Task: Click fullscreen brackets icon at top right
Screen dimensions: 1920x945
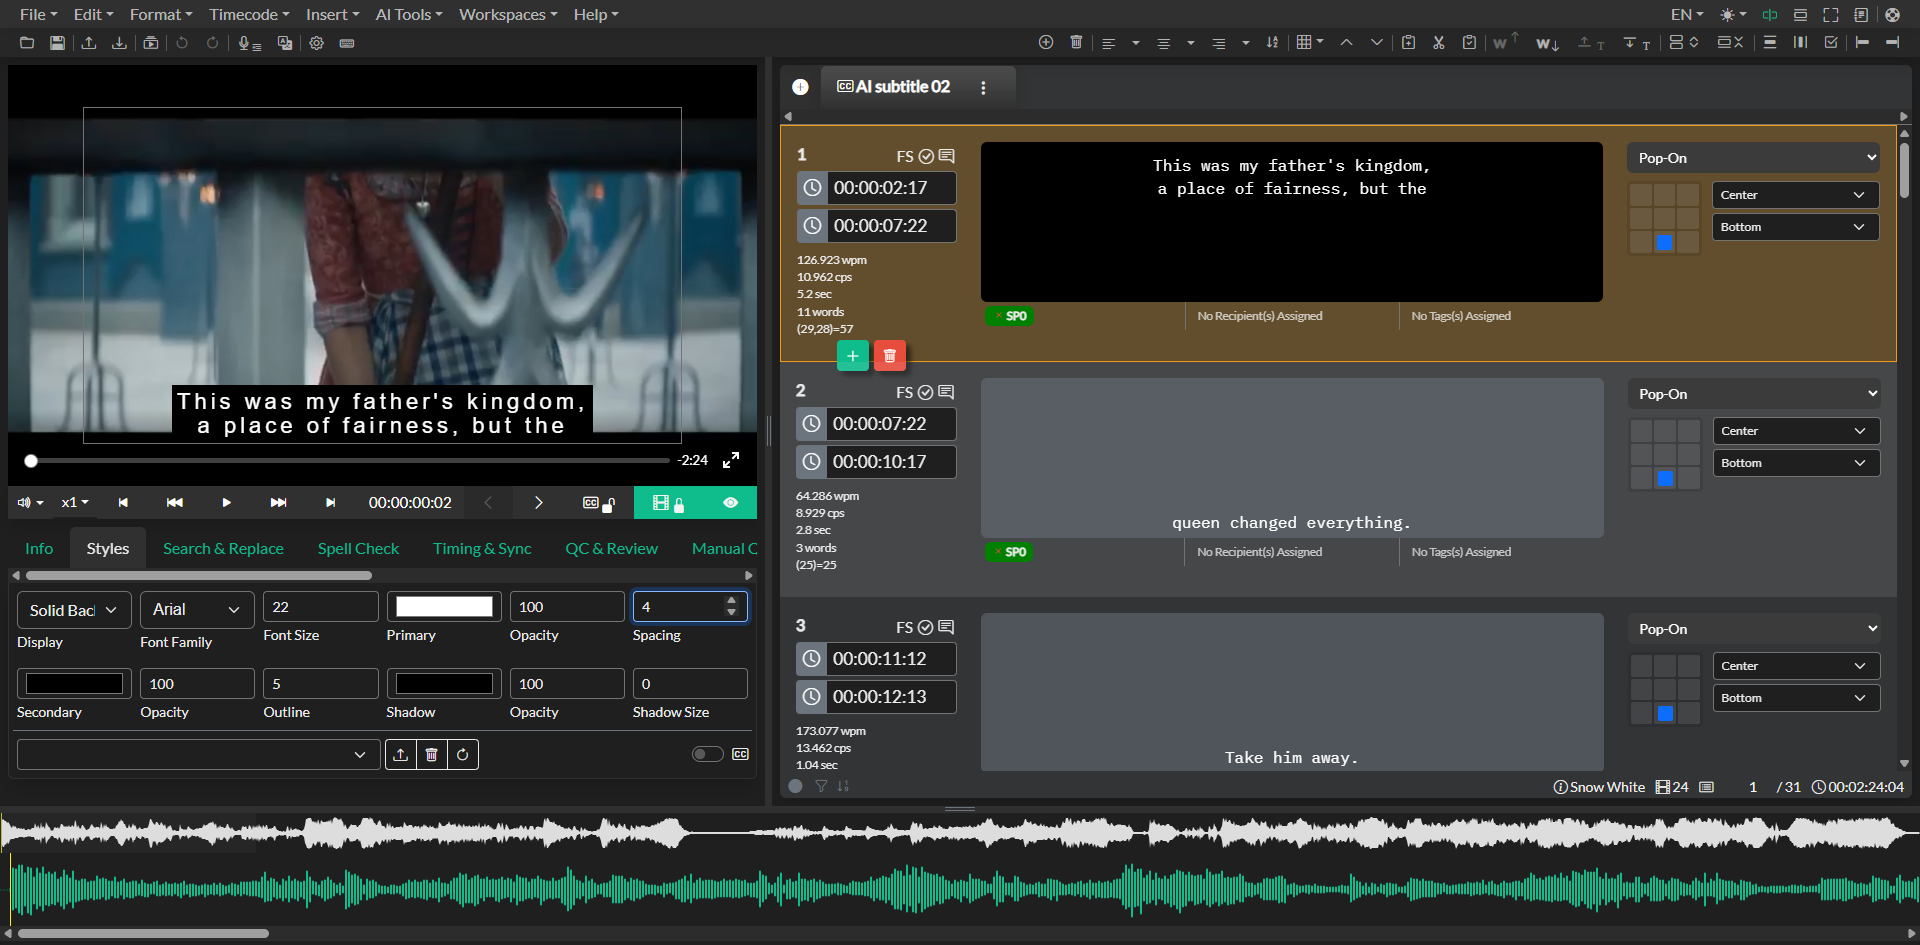Action: [x=1831, y=15]
